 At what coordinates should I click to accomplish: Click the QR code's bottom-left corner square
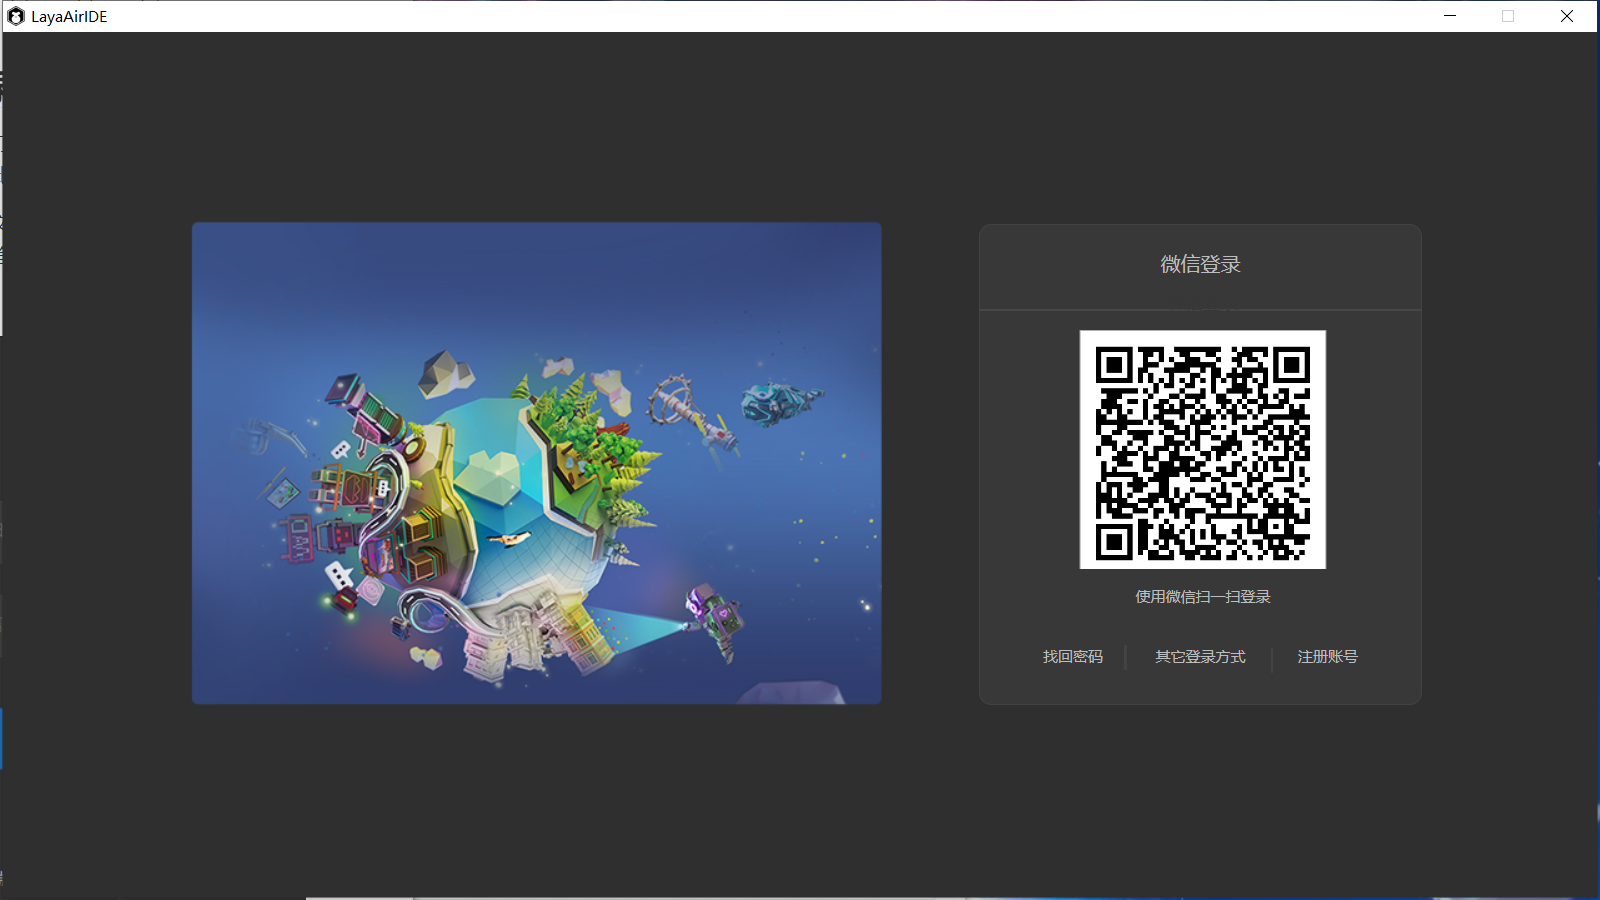(x=1113, y=541)
